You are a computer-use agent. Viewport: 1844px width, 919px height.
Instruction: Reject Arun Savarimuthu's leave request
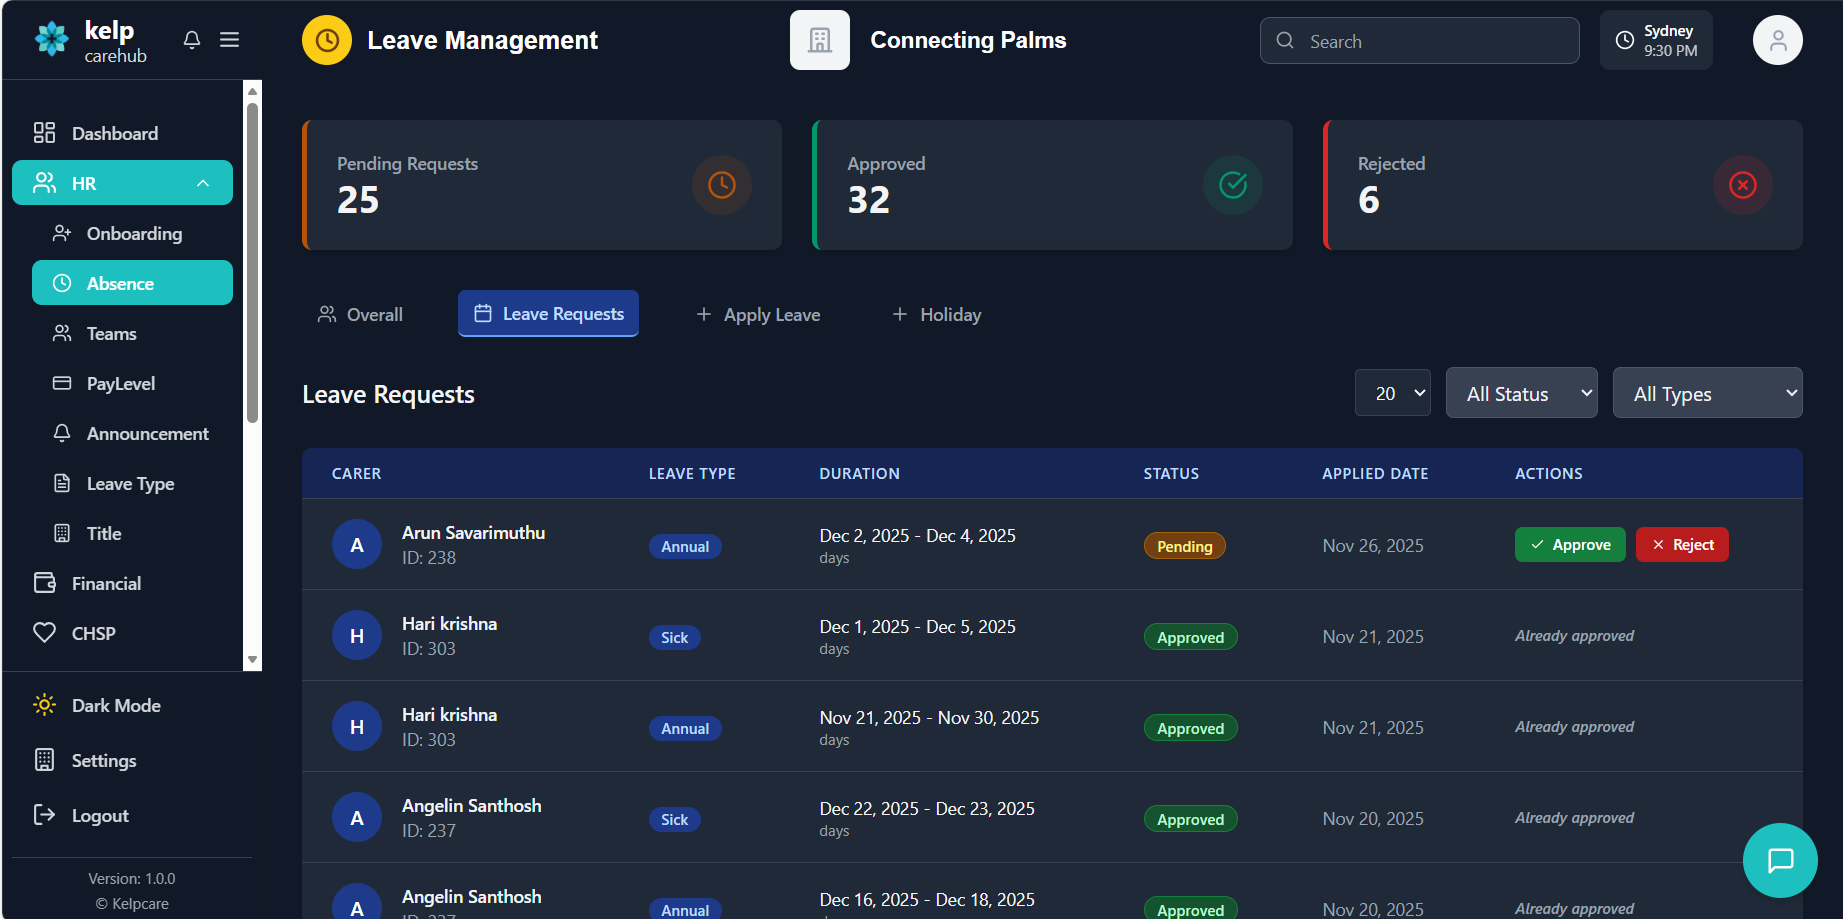[x=1681, y=545]
